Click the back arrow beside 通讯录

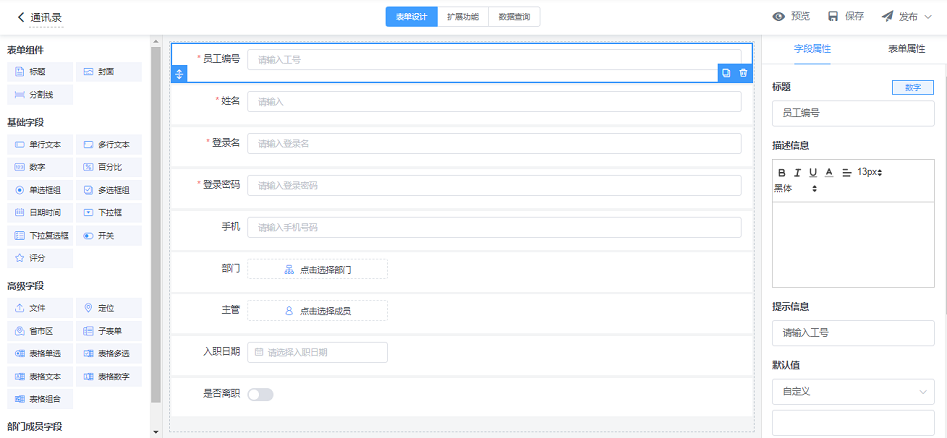point(21,17)
